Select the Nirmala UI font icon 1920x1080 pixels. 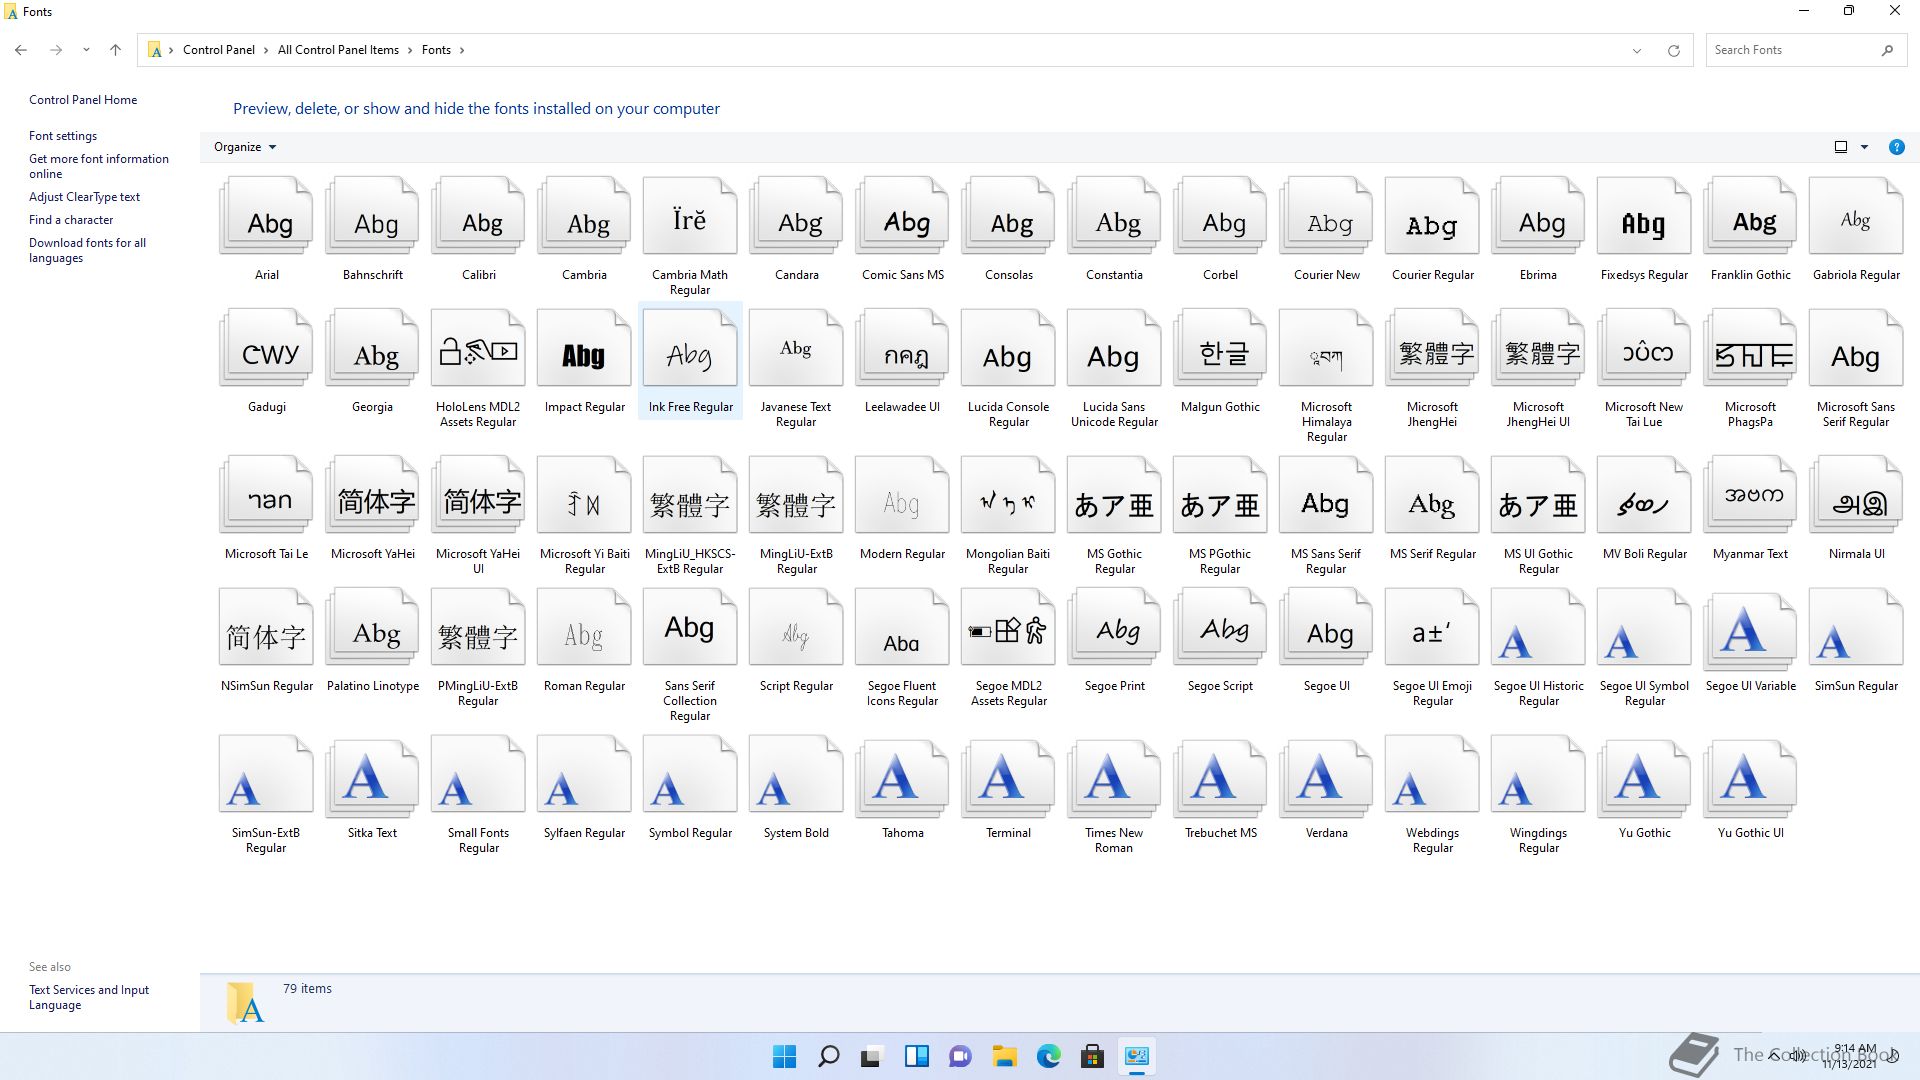pyautogui.click(x=1857, y=495)
